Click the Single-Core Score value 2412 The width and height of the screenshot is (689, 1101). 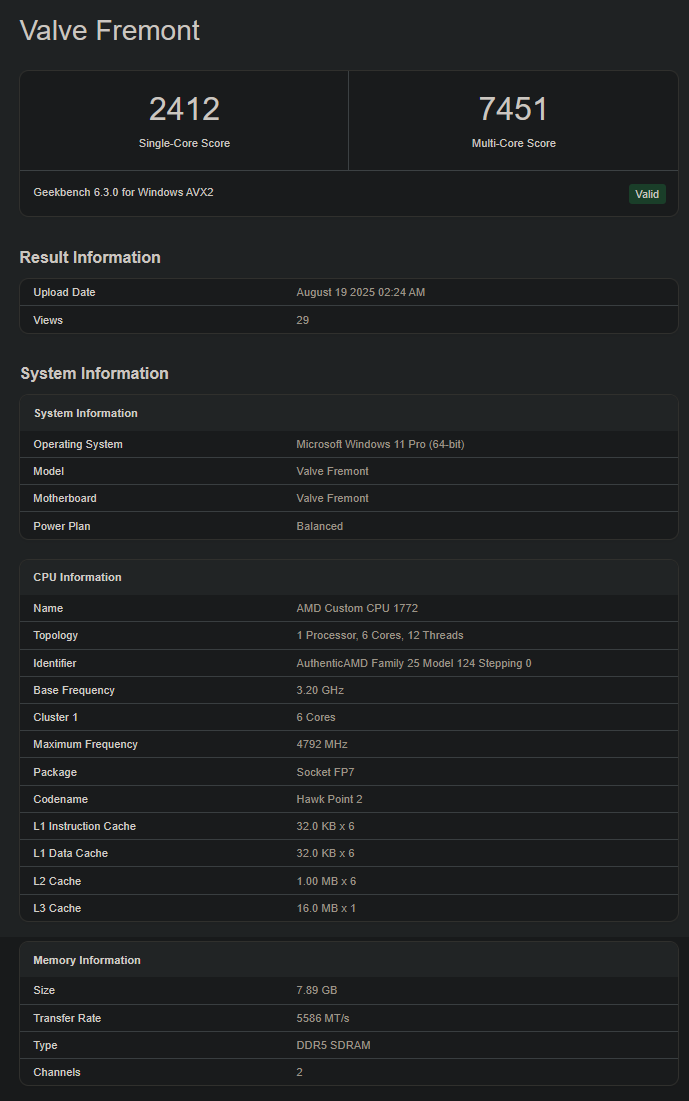[184, 109]
